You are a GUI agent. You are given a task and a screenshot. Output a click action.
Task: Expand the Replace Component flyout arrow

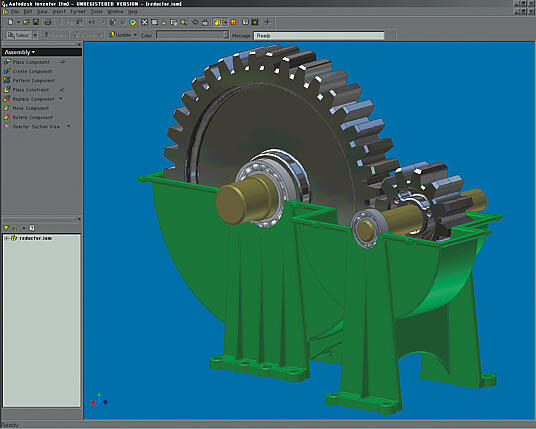[61, 99]
